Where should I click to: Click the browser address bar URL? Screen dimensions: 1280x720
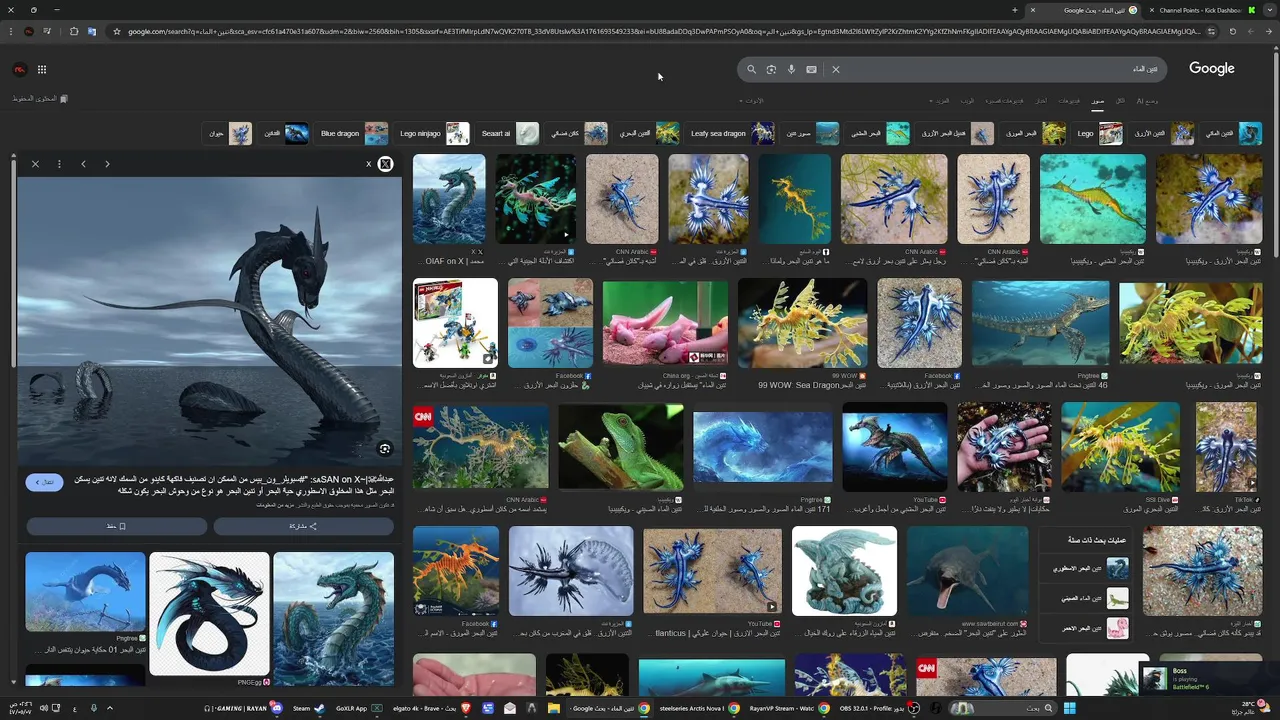pos(664,31)
